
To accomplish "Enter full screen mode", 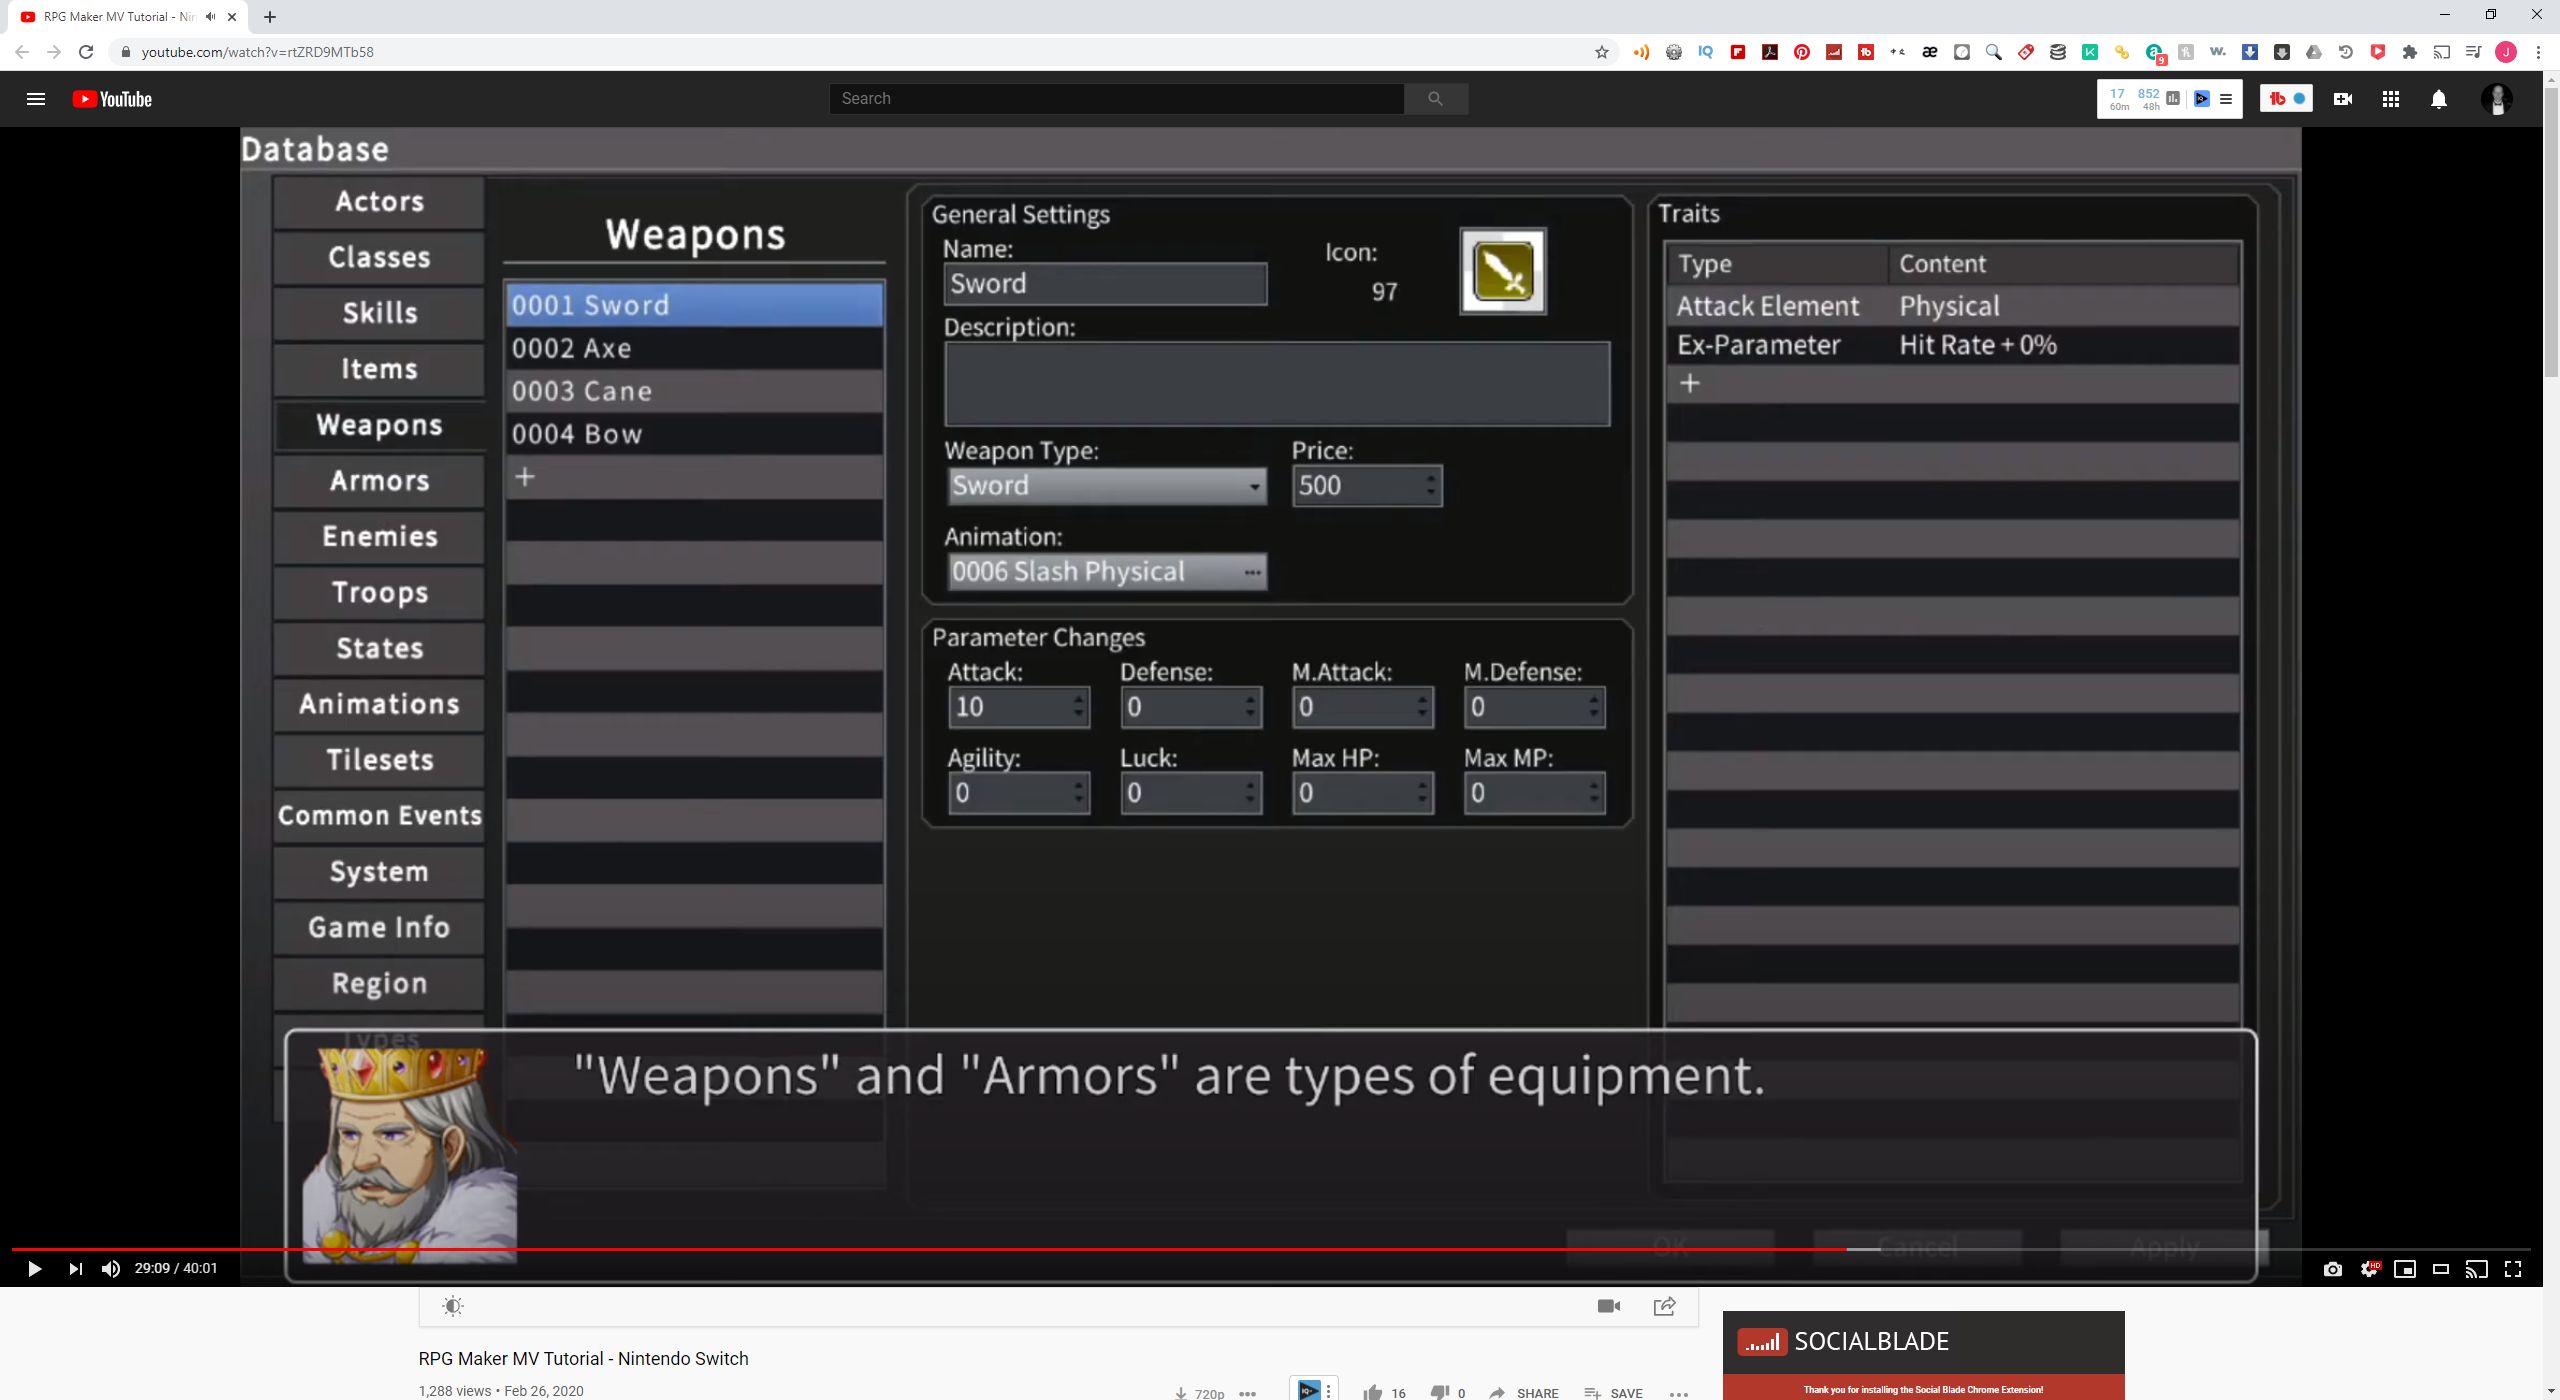I will 2513,1269.
